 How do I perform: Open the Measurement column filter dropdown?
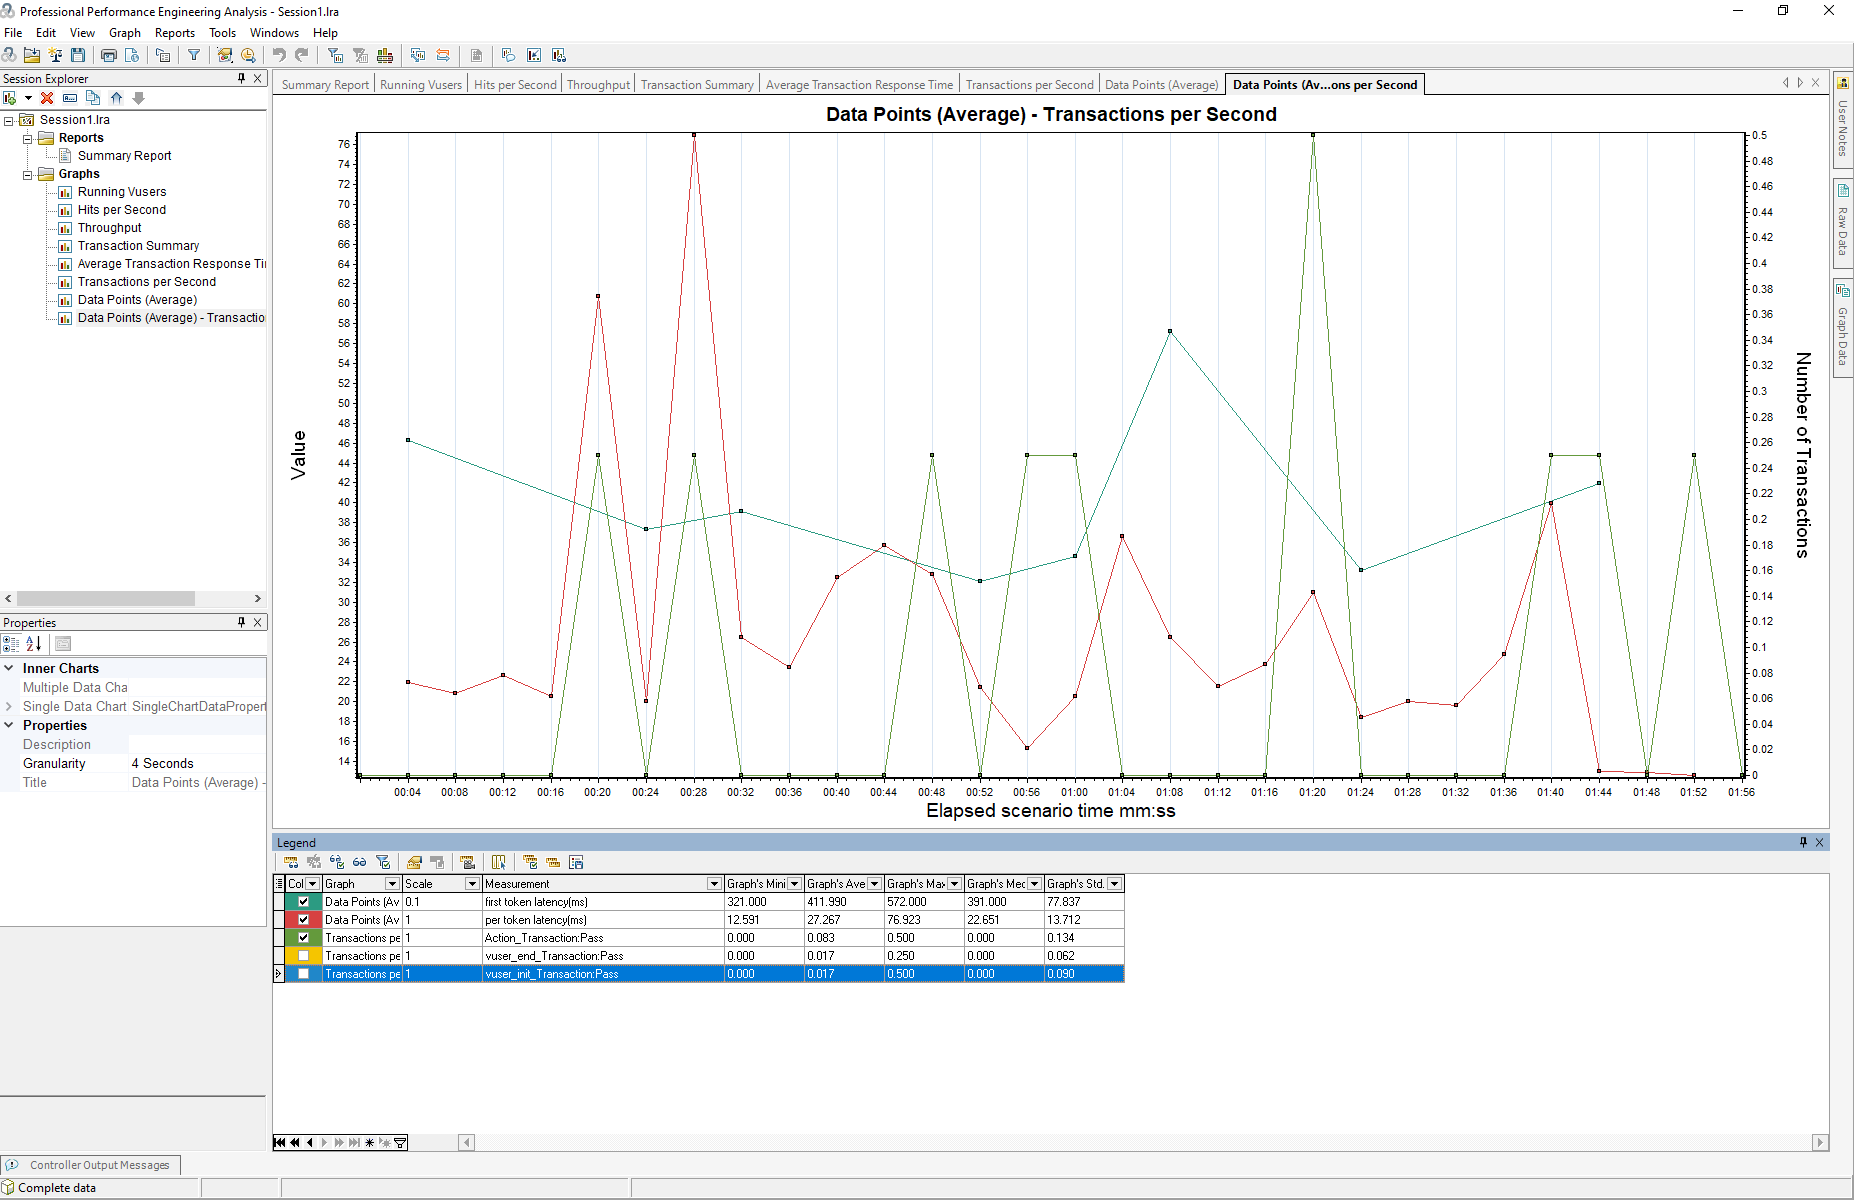714,884
